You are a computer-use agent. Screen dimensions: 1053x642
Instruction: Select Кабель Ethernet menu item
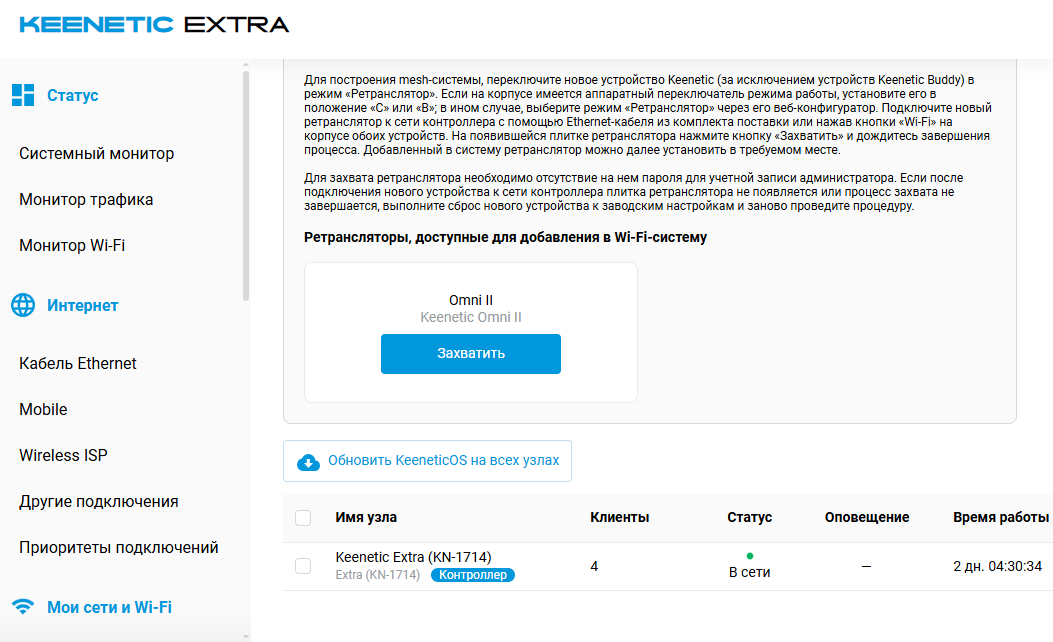point(78,363)
